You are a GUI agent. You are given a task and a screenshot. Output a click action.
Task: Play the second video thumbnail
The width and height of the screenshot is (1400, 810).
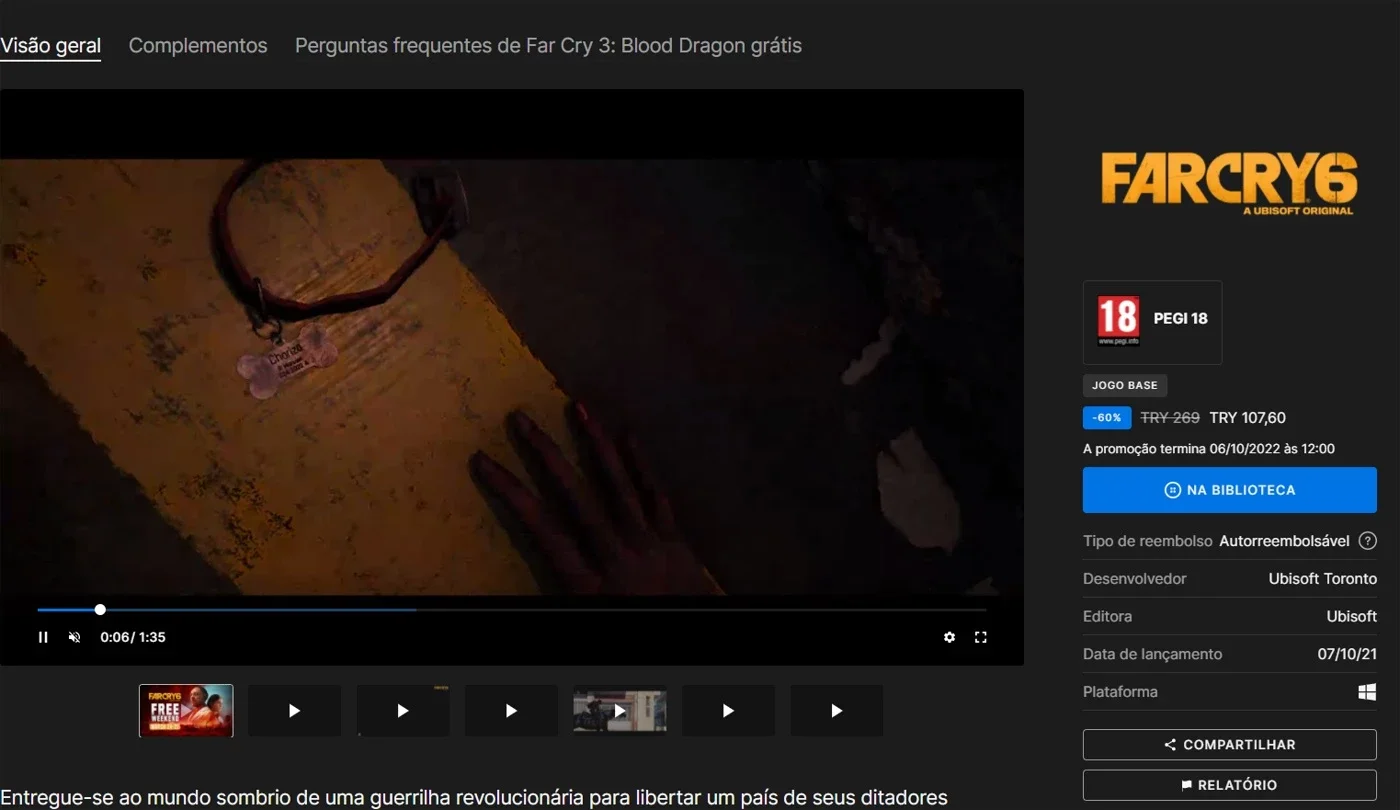[x=294, y=710]
